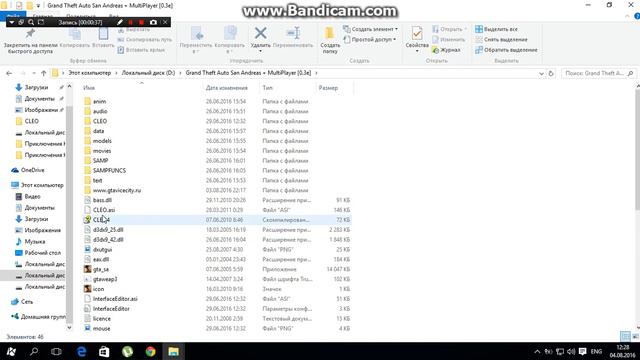Viewport: 640px width, 360px height.
Task: Open Task View on the taskbar
Action: click(x=56, y=351)
